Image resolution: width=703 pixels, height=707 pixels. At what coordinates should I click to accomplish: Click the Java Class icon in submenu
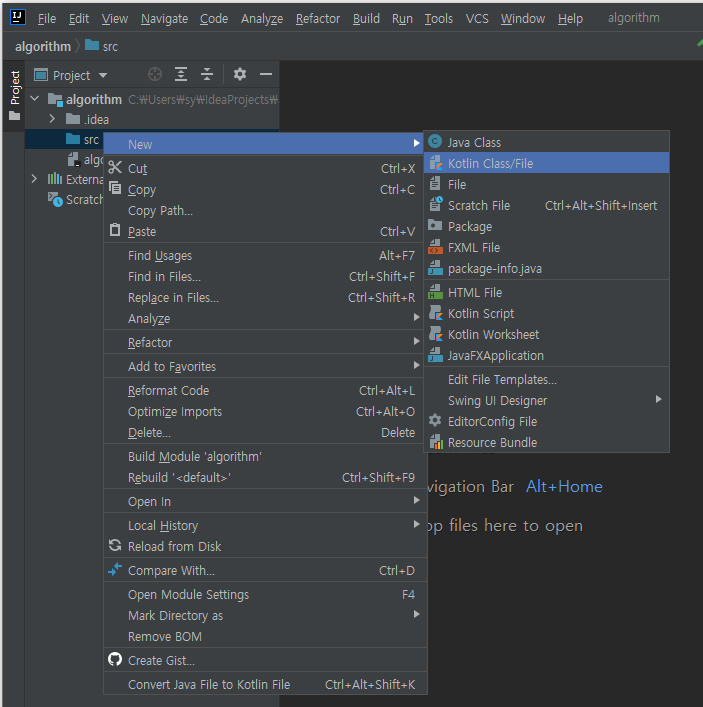435,142
